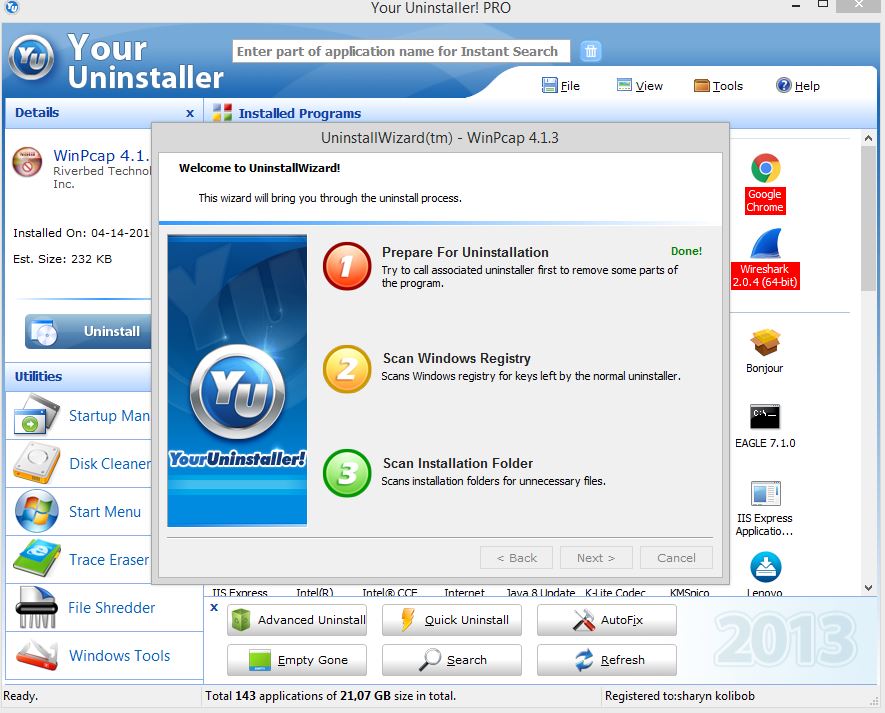The width and height of the screenshot is (885, 713).
Task: Click the trash clear-search icon
Action: (x=590, y=51)
